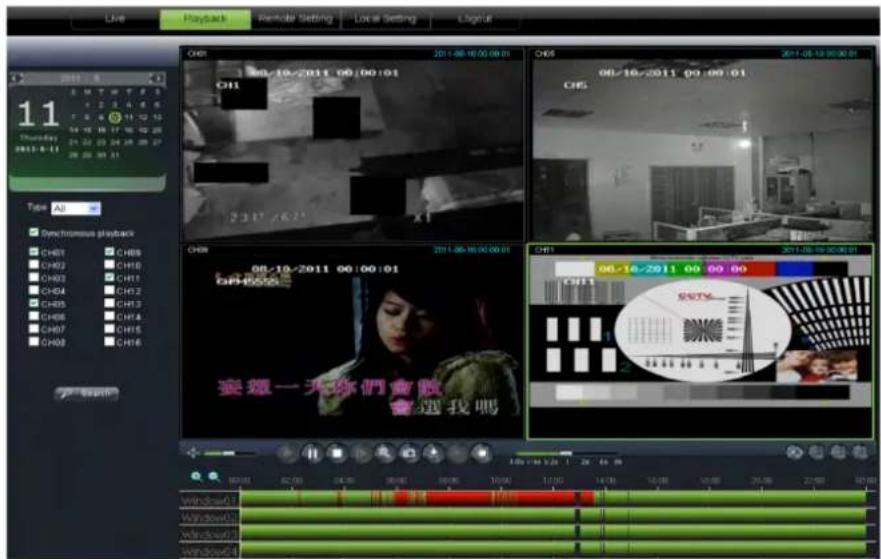The image size is (881, 559).
Task: Check the CH13 channel checkbox
Action: pos(110,303)
